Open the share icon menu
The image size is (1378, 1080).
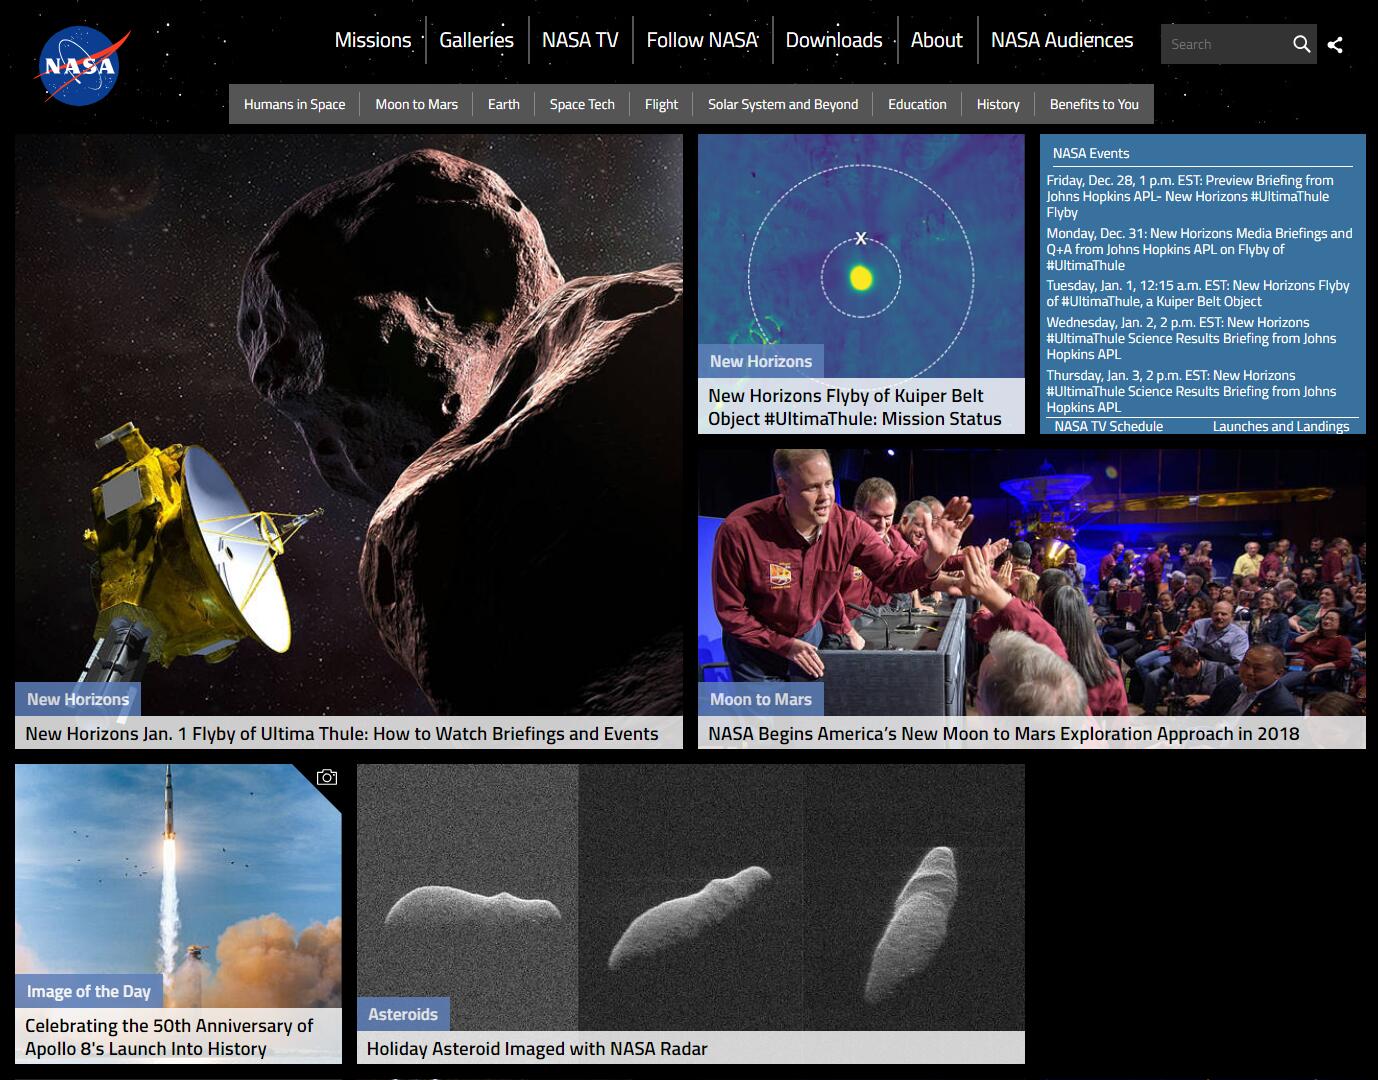coord(1335,44)
